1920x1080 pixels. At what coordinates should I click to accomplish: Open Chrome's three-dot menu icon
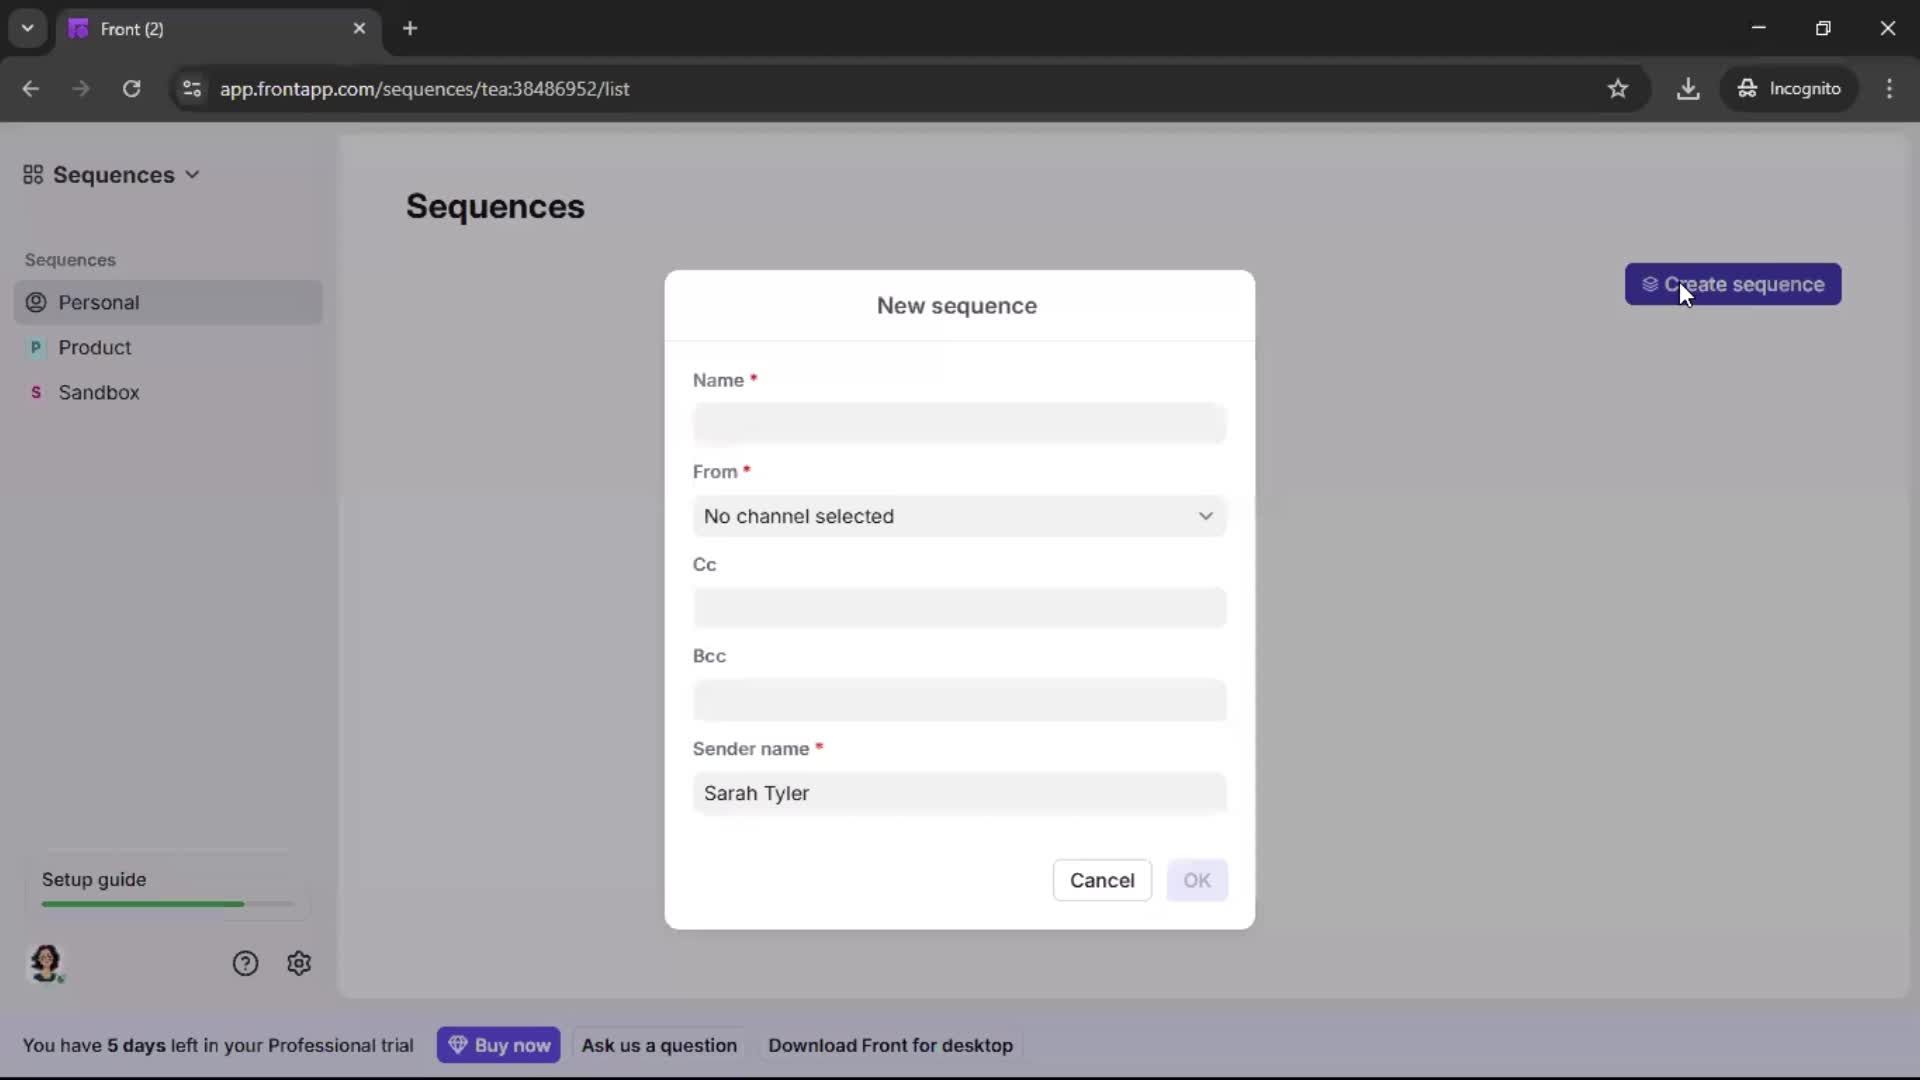coord(1891,89)
